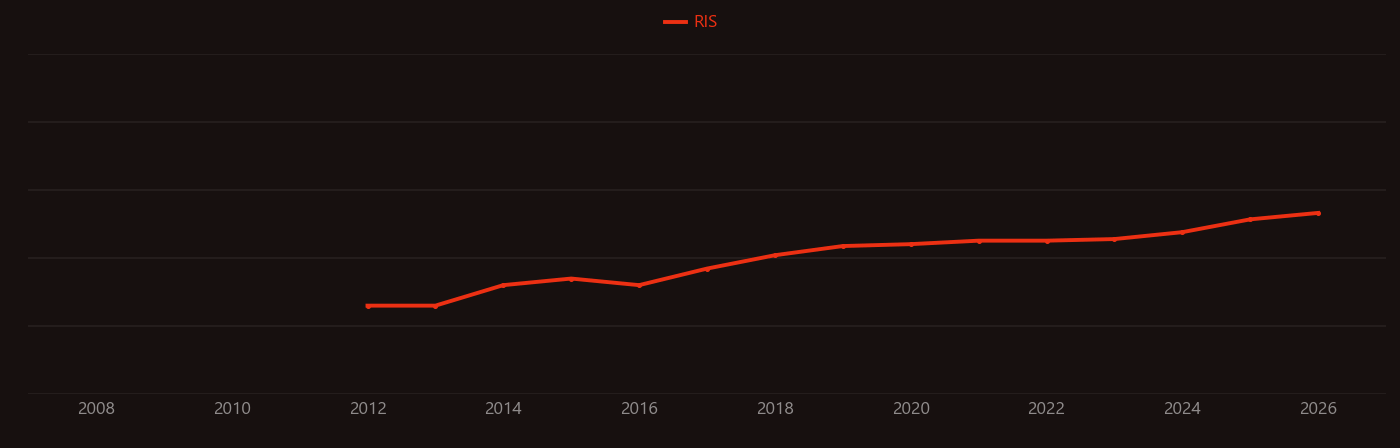Select the 2018 data point on RIS line
Image resolution: width=1400 pixels, height=448 pixels.
[775, 255]
